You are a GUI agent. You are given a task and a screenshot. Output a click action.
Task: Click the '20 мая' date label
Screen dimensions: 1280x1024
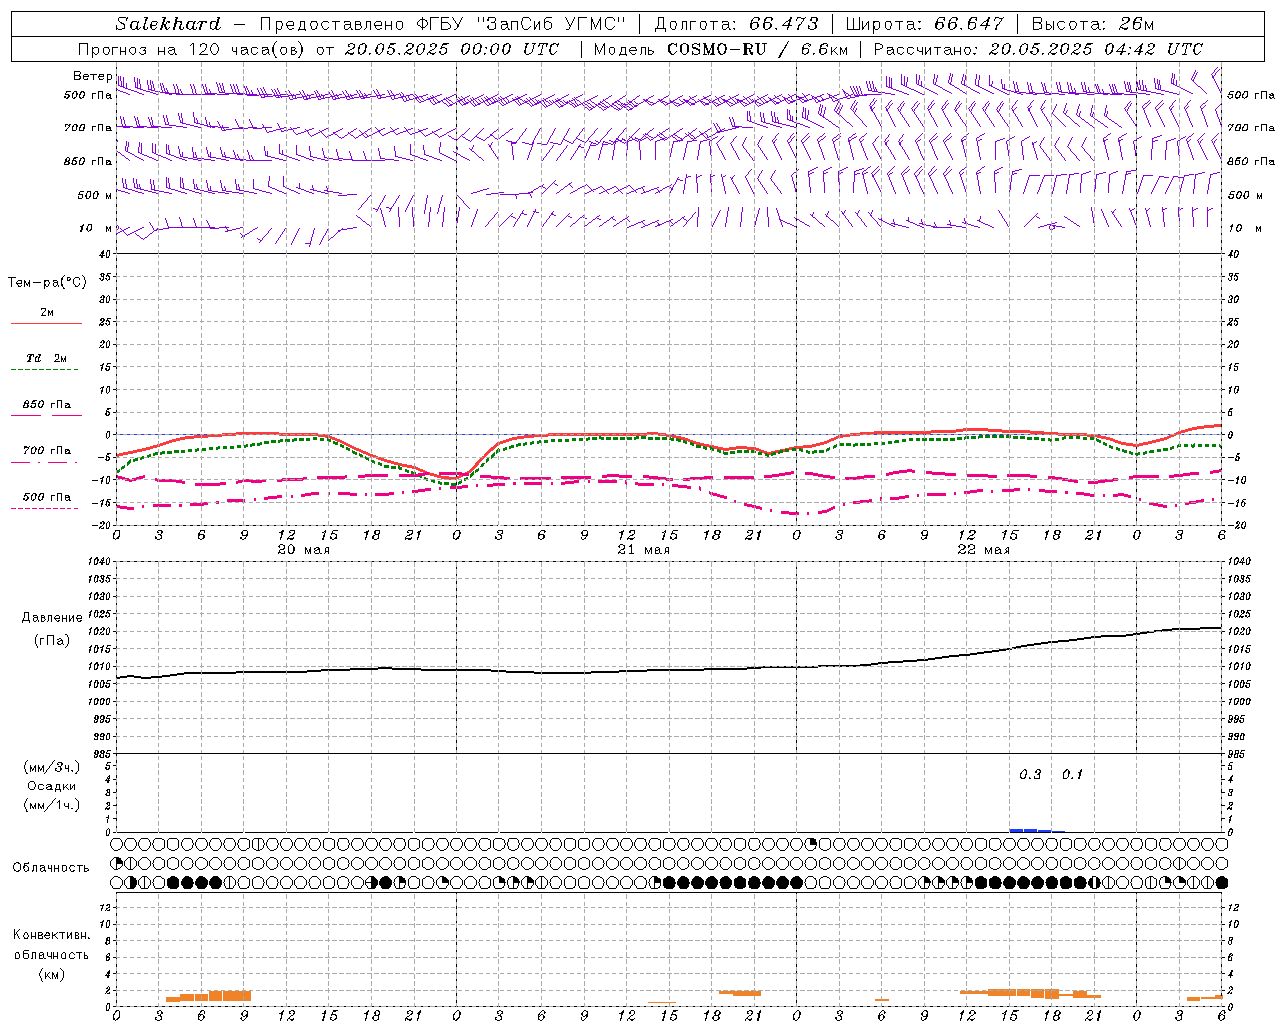(x=304, y=550)
